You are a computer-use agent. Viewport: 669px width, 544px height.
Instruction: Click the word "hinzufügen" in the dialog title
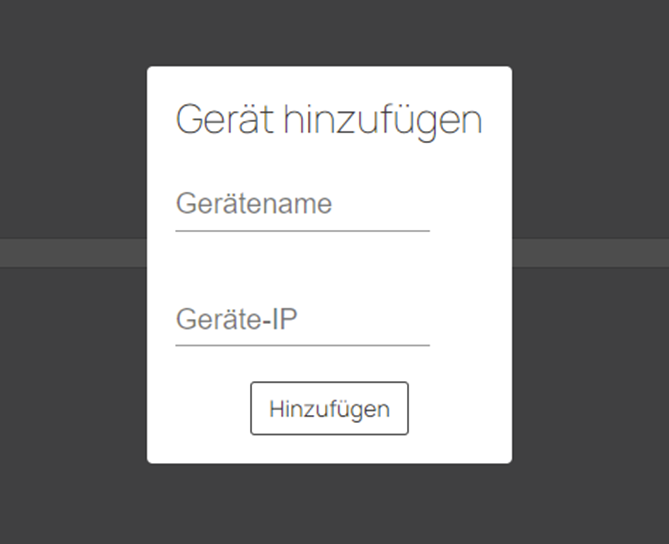tap(382, 120)
